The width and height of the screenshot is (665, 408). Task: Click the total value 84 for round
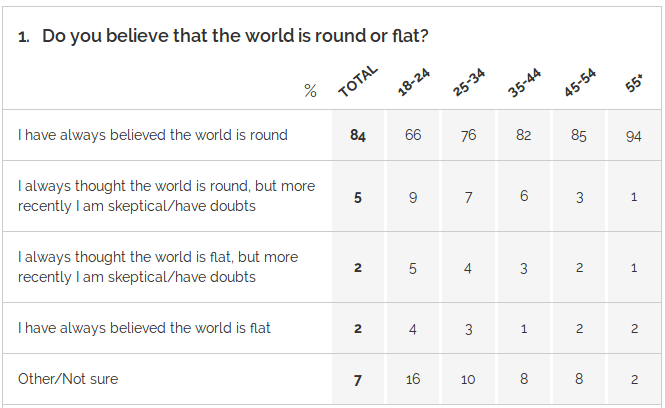(x=358, y=136)
